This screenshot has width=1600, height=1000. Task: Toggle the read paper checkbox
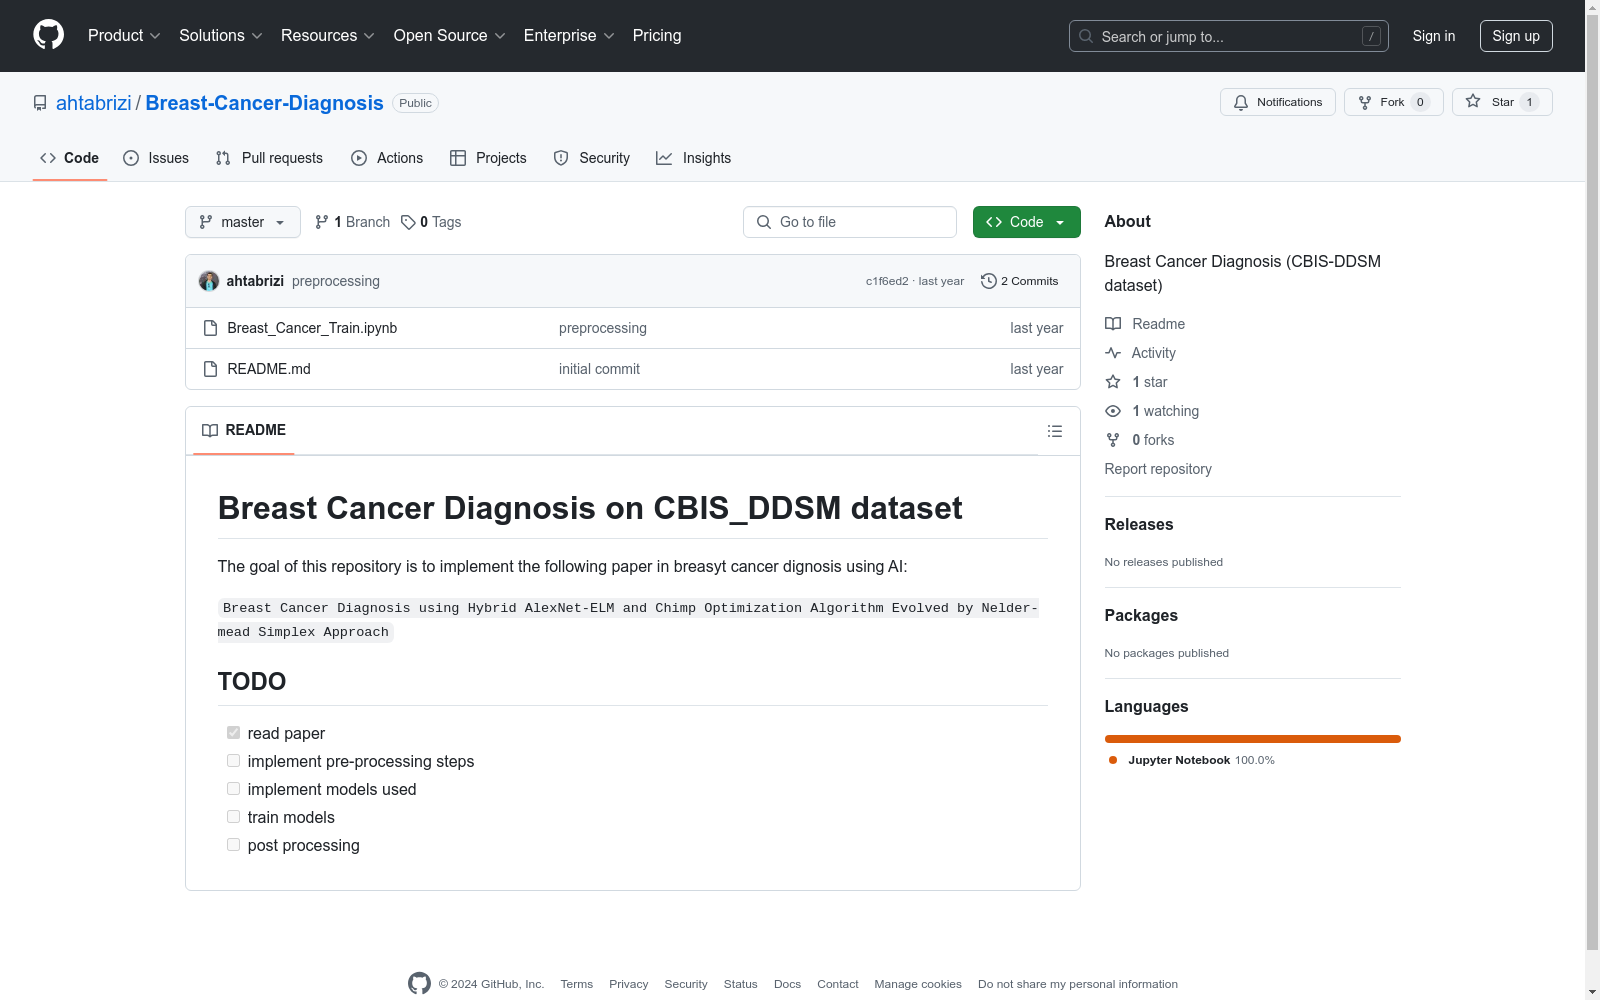coord(233,733)
